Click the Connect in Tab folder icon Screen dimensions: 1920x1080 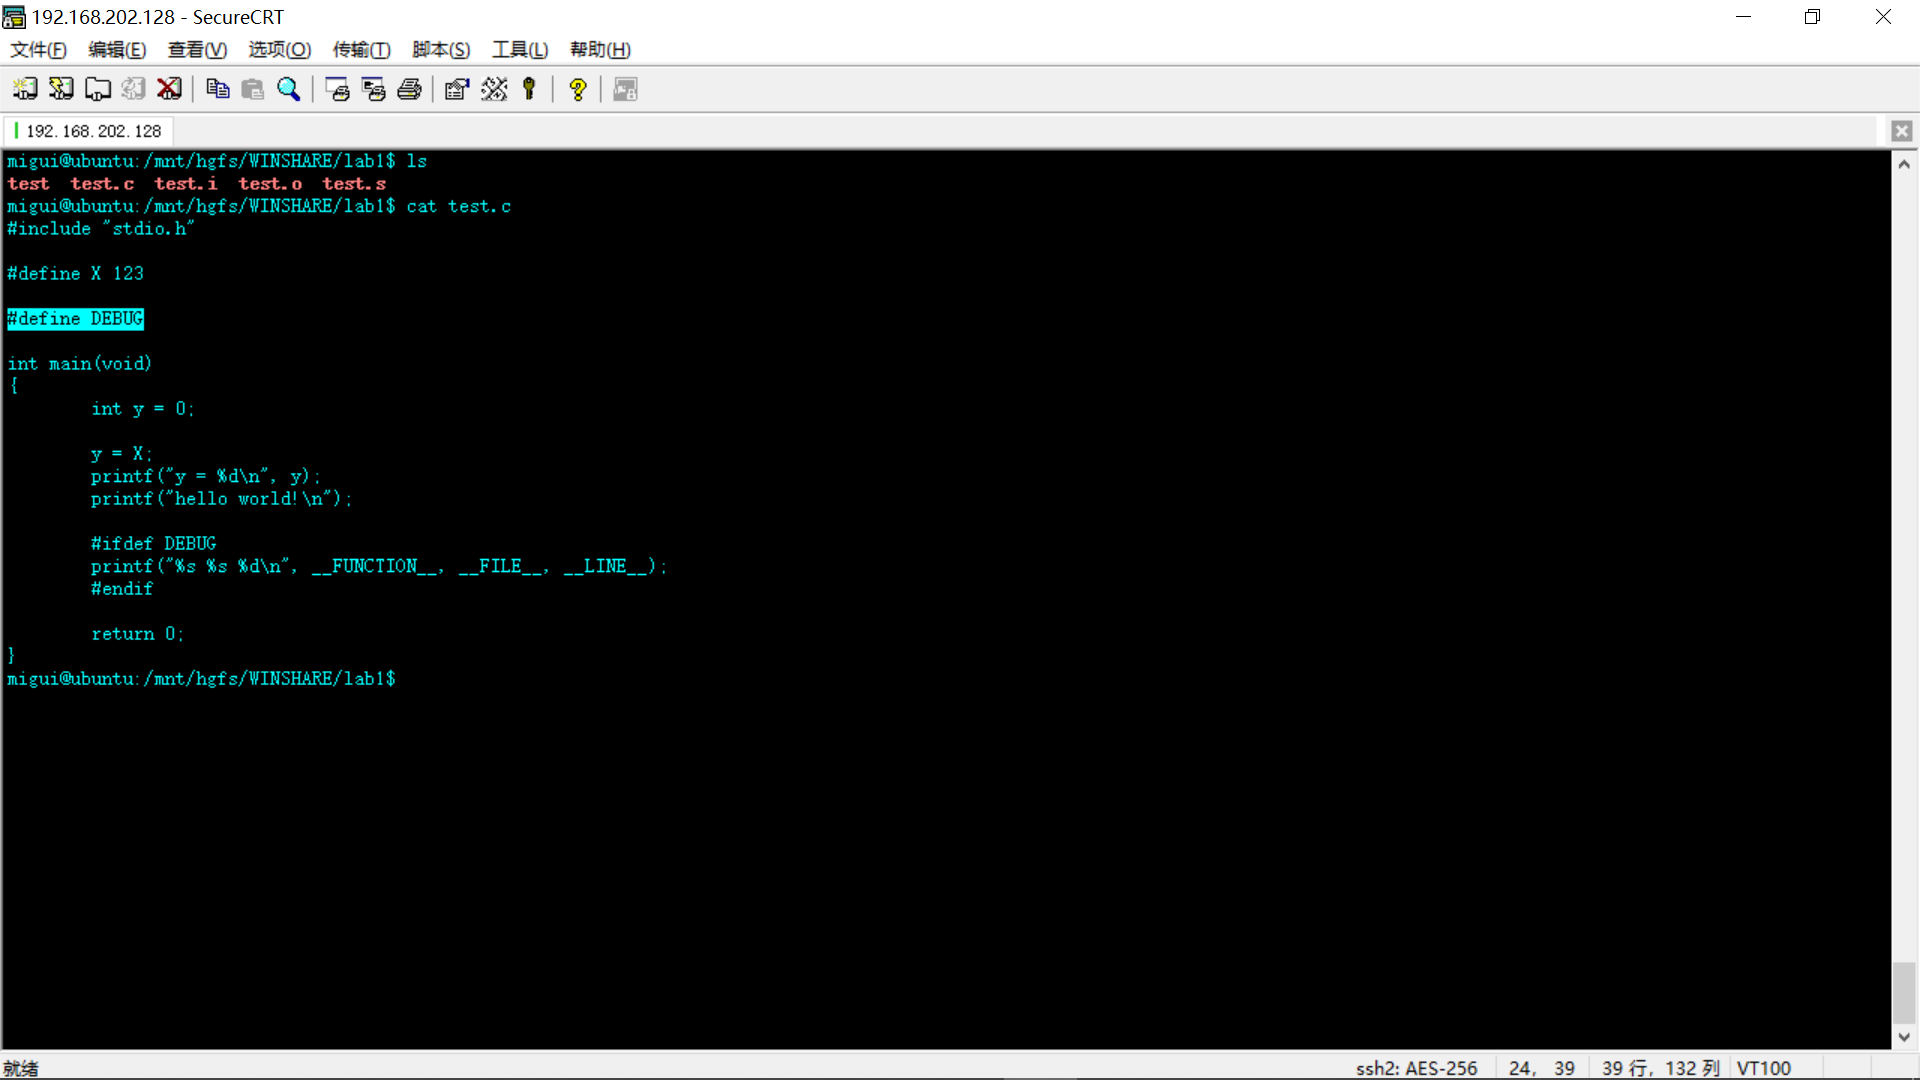point(97,89)
